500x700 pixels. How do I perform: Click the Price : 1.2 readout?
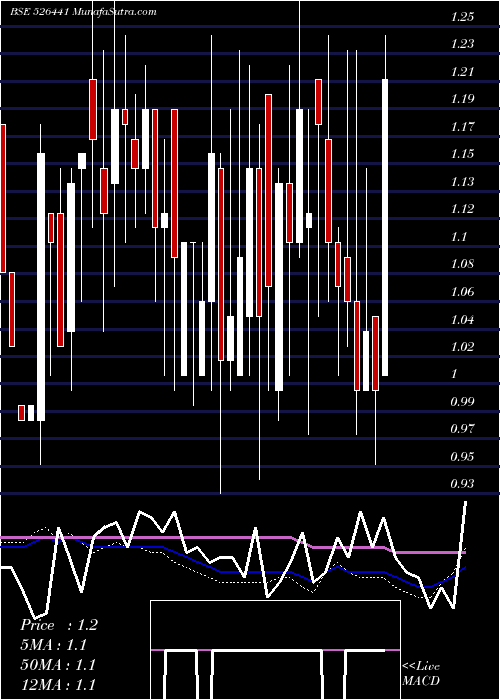point(59,625)
